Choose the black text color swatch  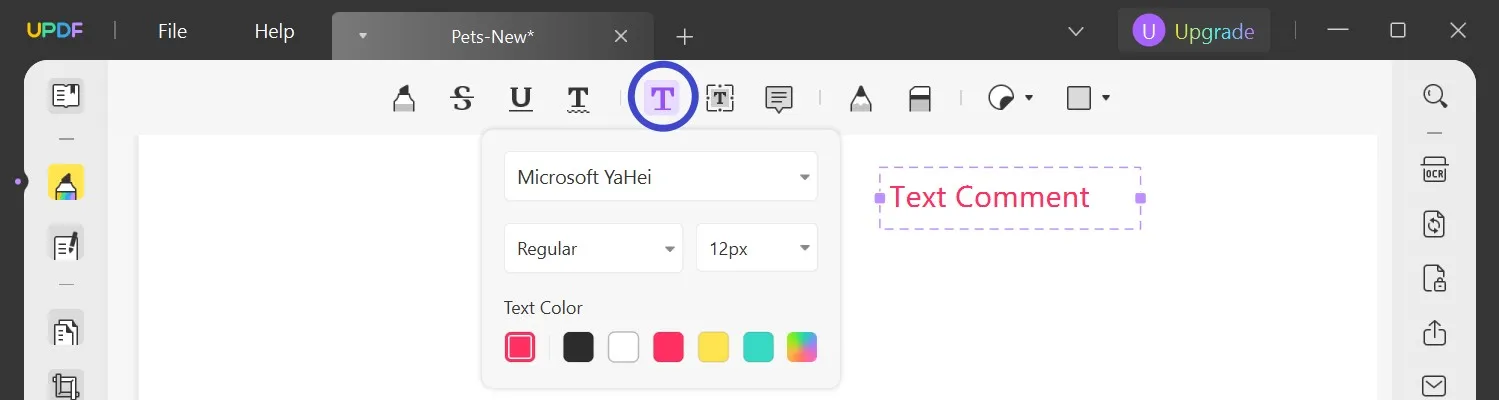[x=578, y=347]
